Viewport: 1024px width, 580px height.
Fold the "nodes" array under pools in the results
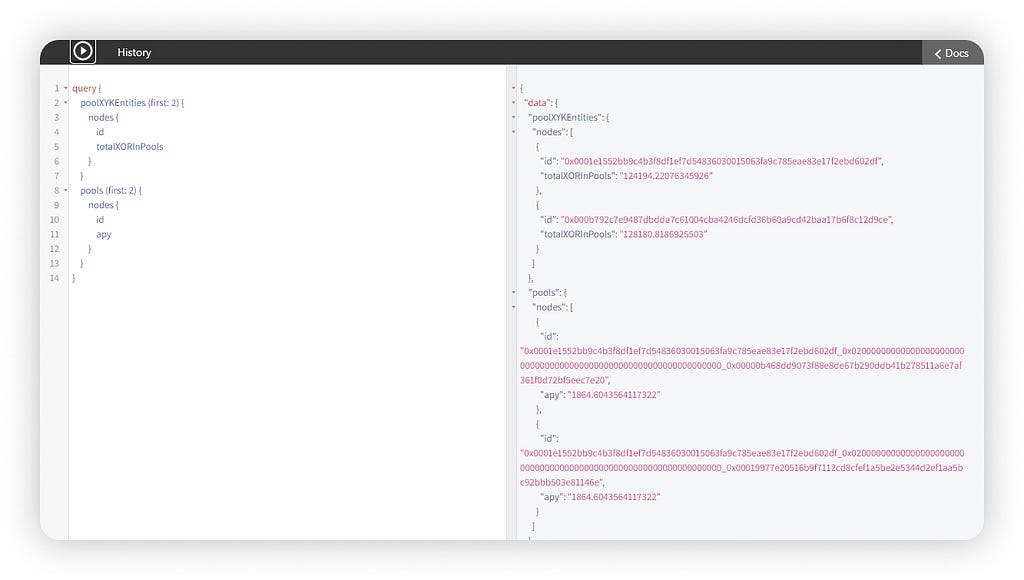pyautogui.click(x=513, y=307)
